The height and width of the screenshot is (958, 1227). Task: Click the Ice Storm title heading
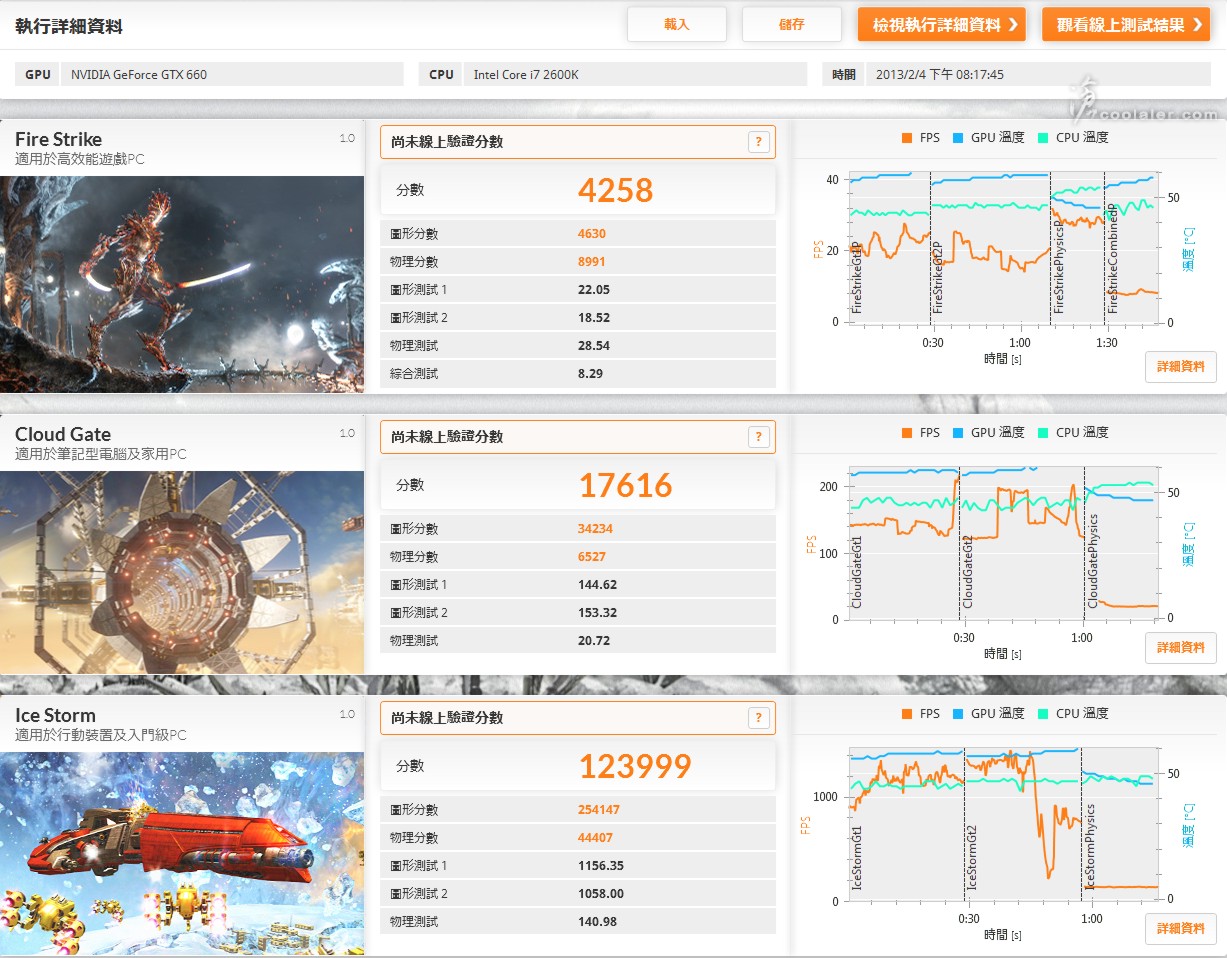point(55,716)
